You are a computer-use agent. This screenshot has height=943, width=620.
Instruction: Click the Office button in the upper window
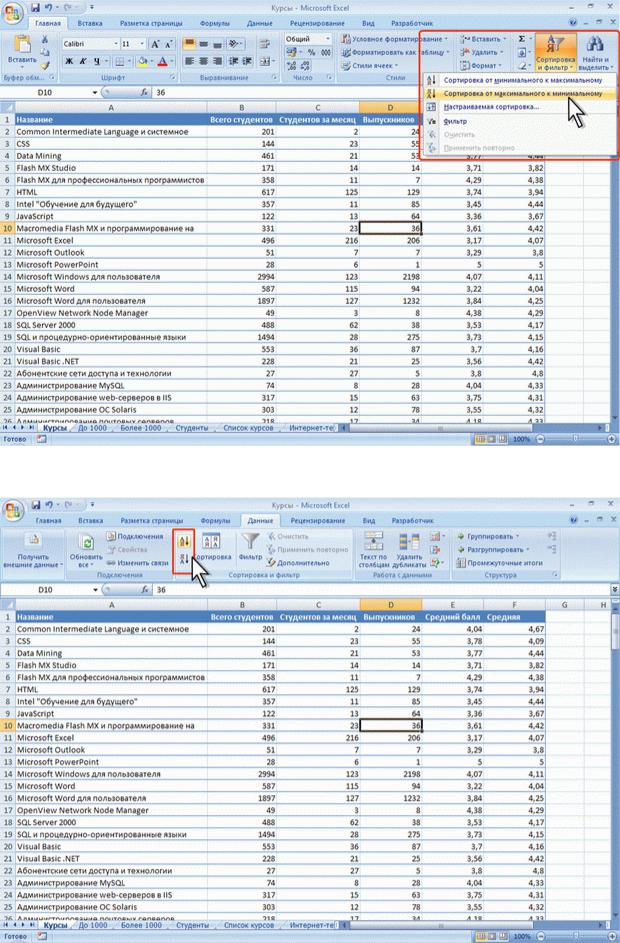(13, 13)
